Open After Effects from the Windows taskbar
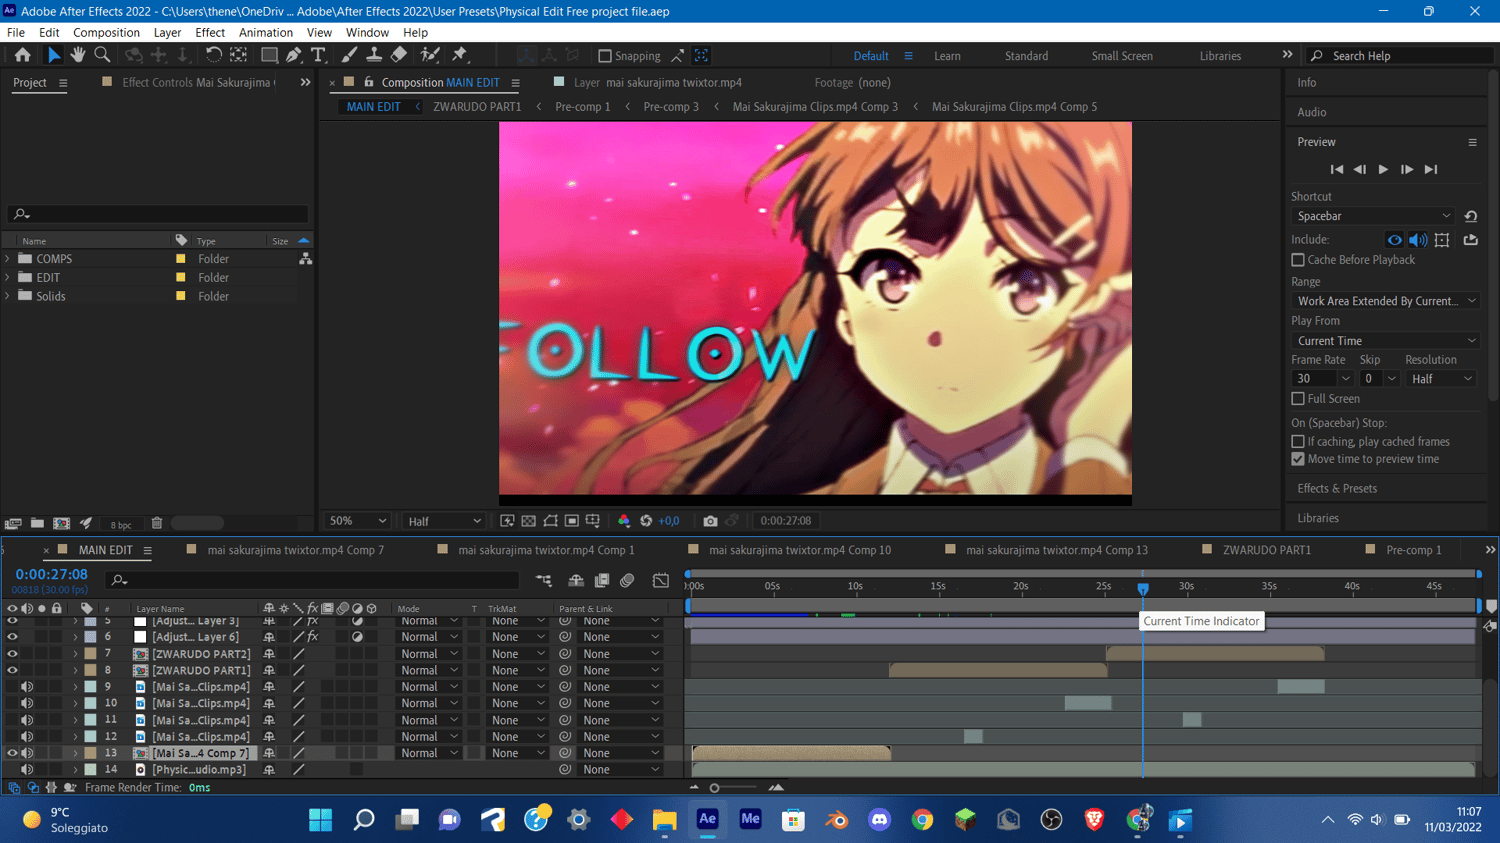This screenshot has height=843, width=1500. [x=707, y=820]
